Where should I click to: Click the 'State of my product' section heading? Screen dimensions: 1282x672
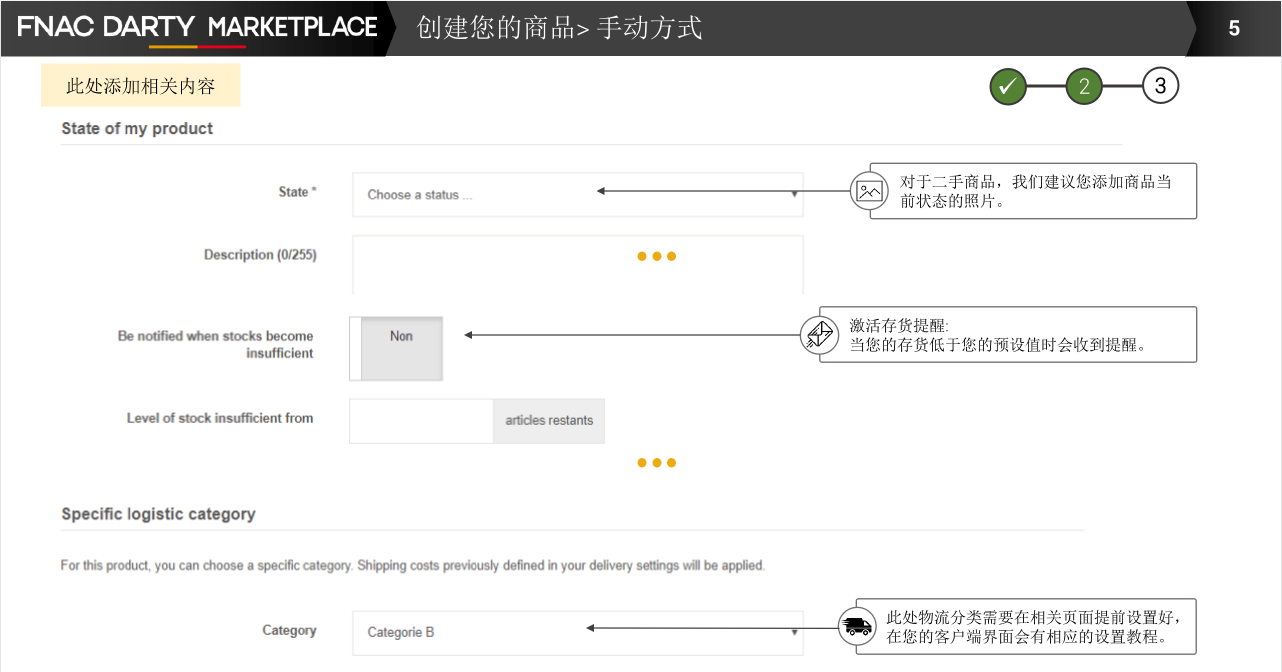click(137, 128)
